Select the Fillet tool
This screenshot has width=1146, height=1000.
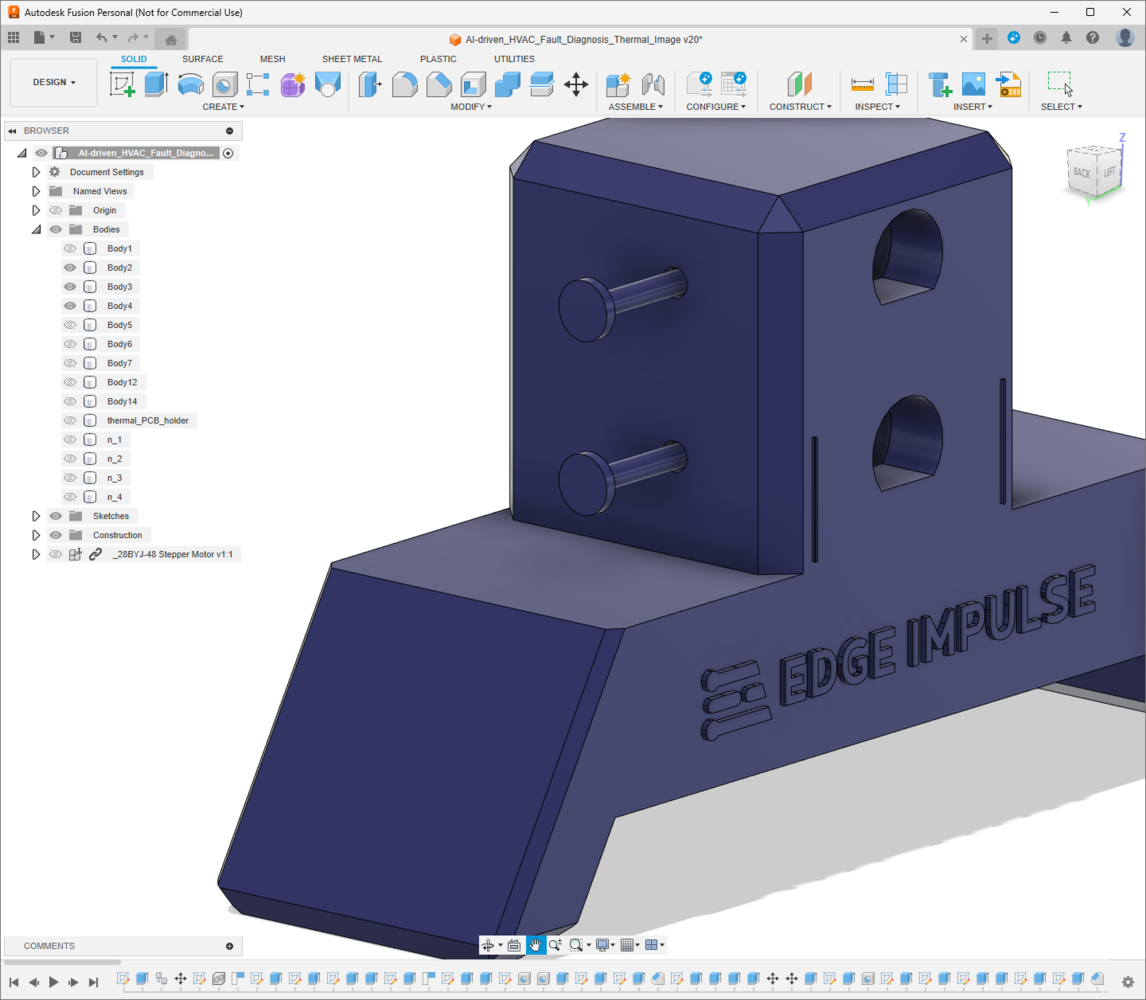point(404,84)
